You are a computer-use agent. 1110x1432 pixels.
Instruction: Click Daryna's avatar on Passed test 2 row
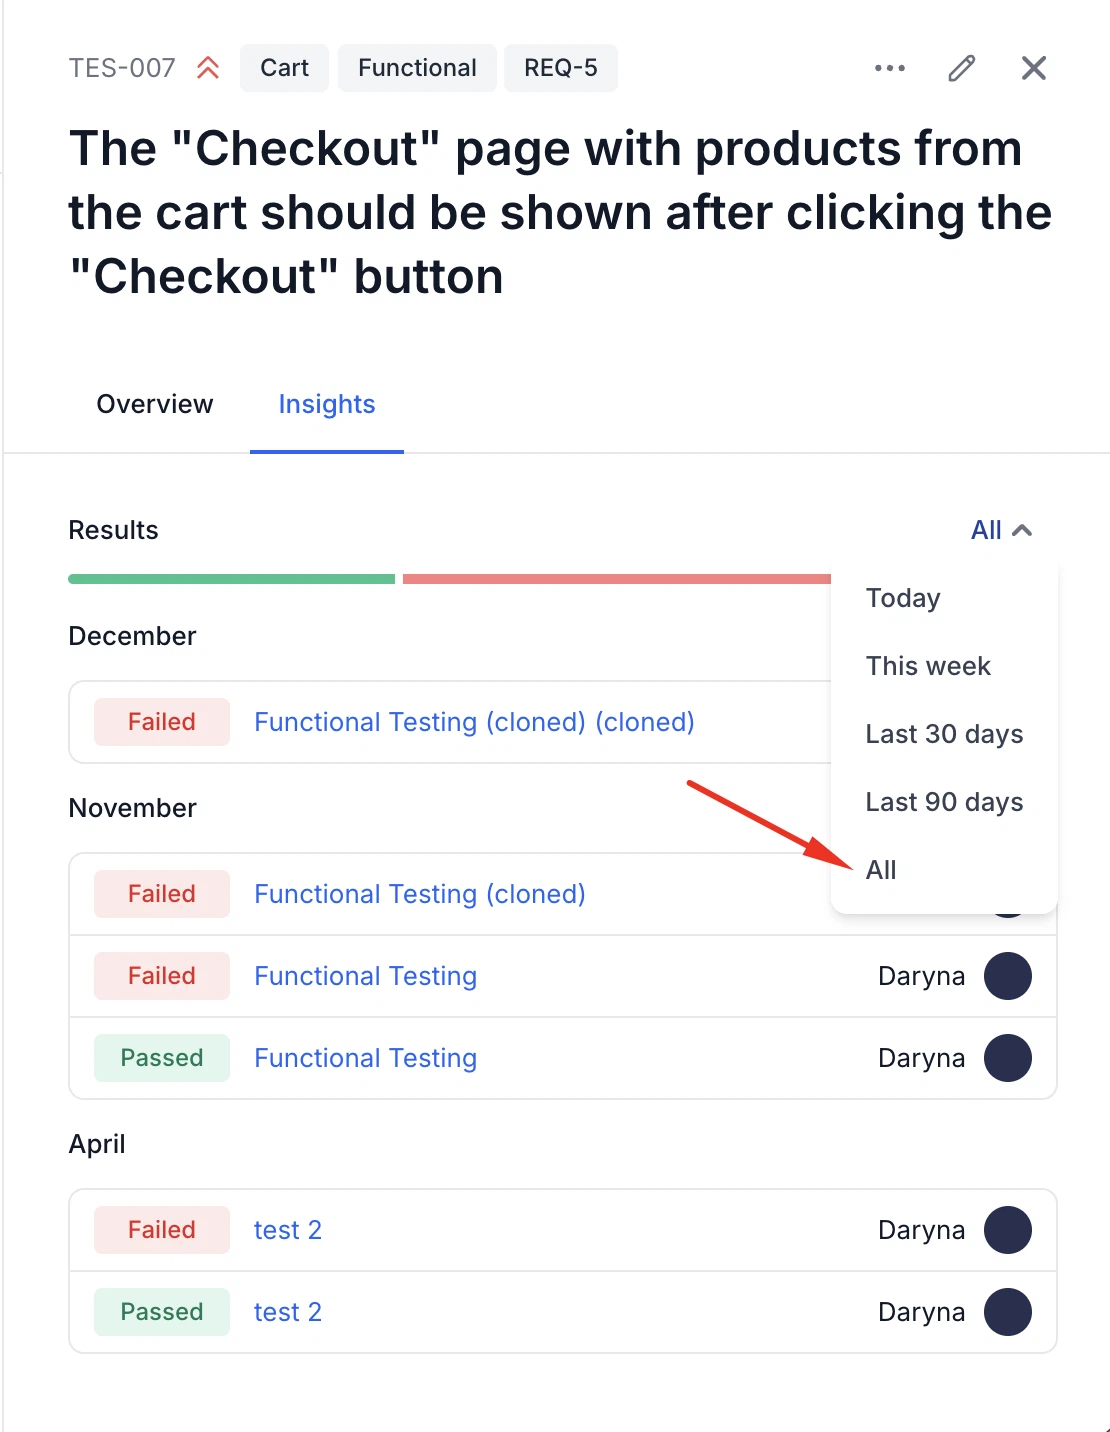point(1007,1312)
